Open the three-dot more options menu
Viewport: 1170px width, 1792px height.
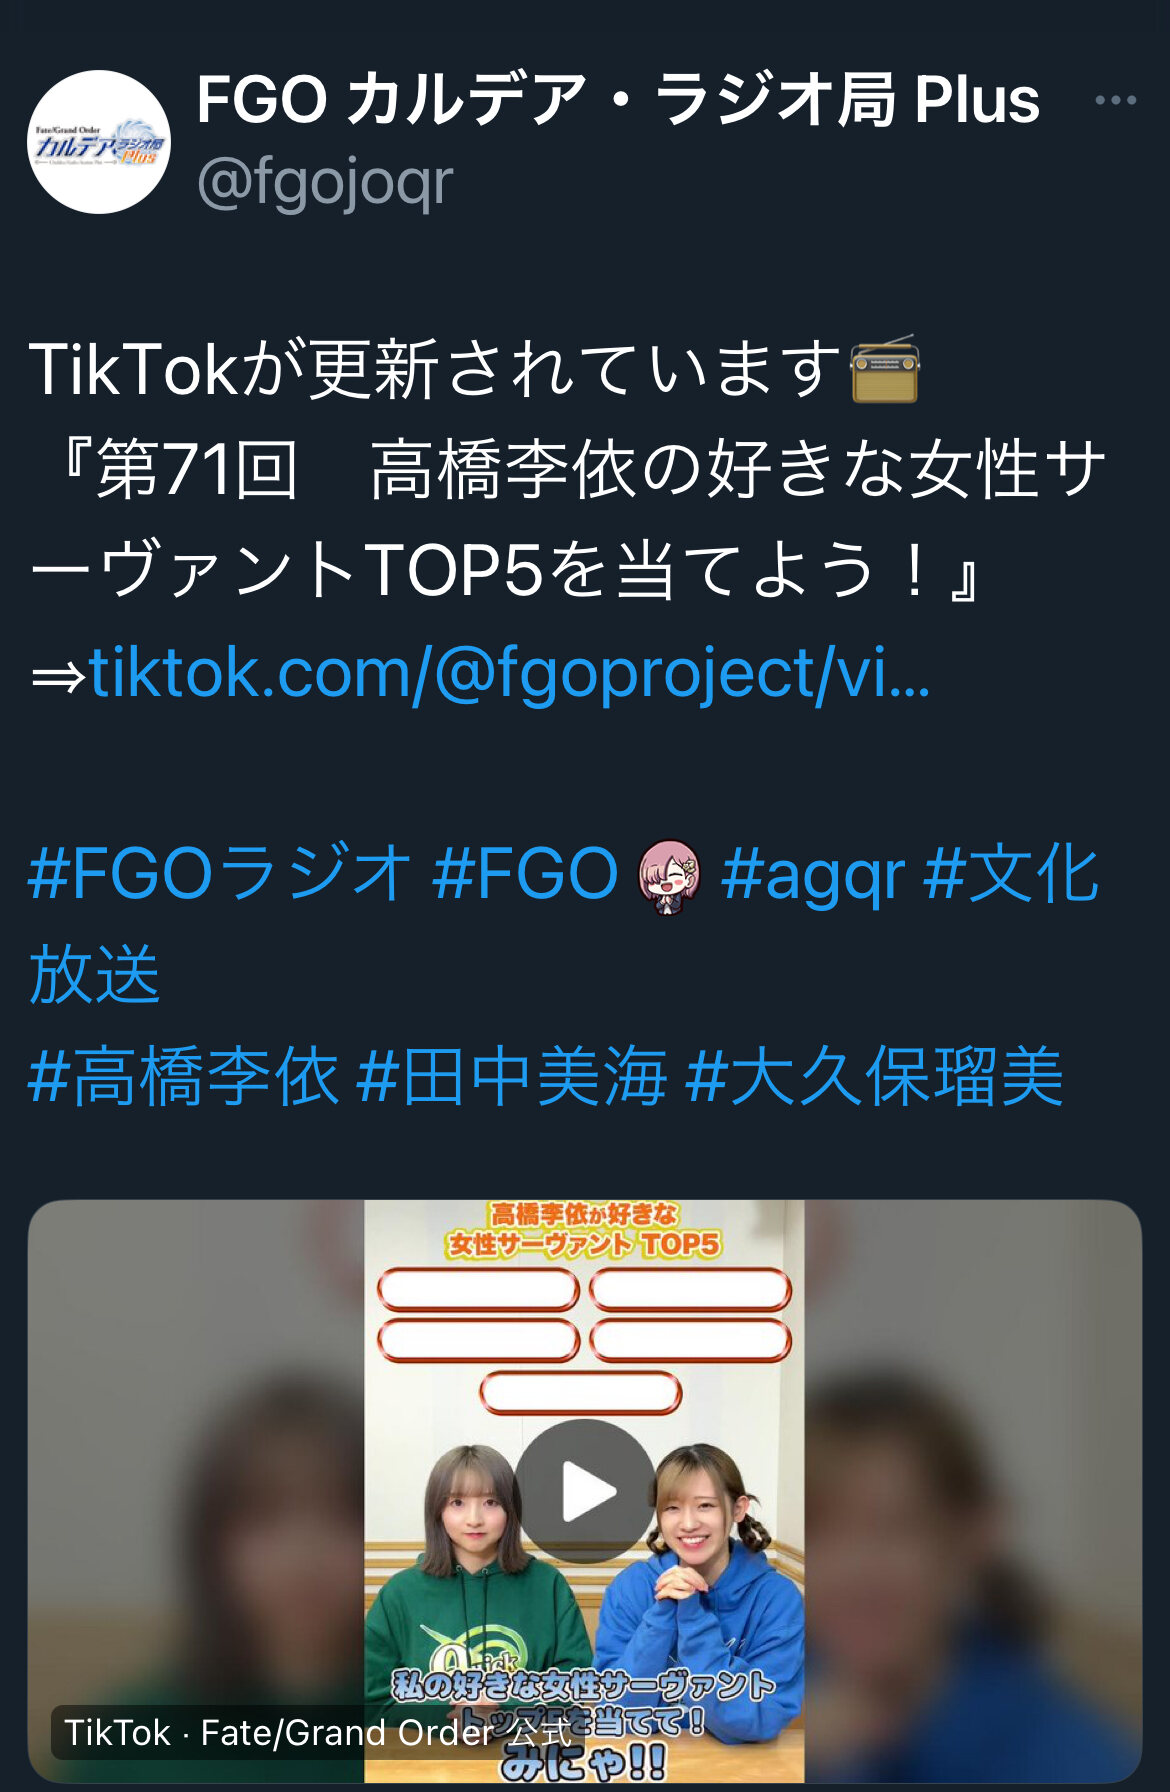[1116, 100]
